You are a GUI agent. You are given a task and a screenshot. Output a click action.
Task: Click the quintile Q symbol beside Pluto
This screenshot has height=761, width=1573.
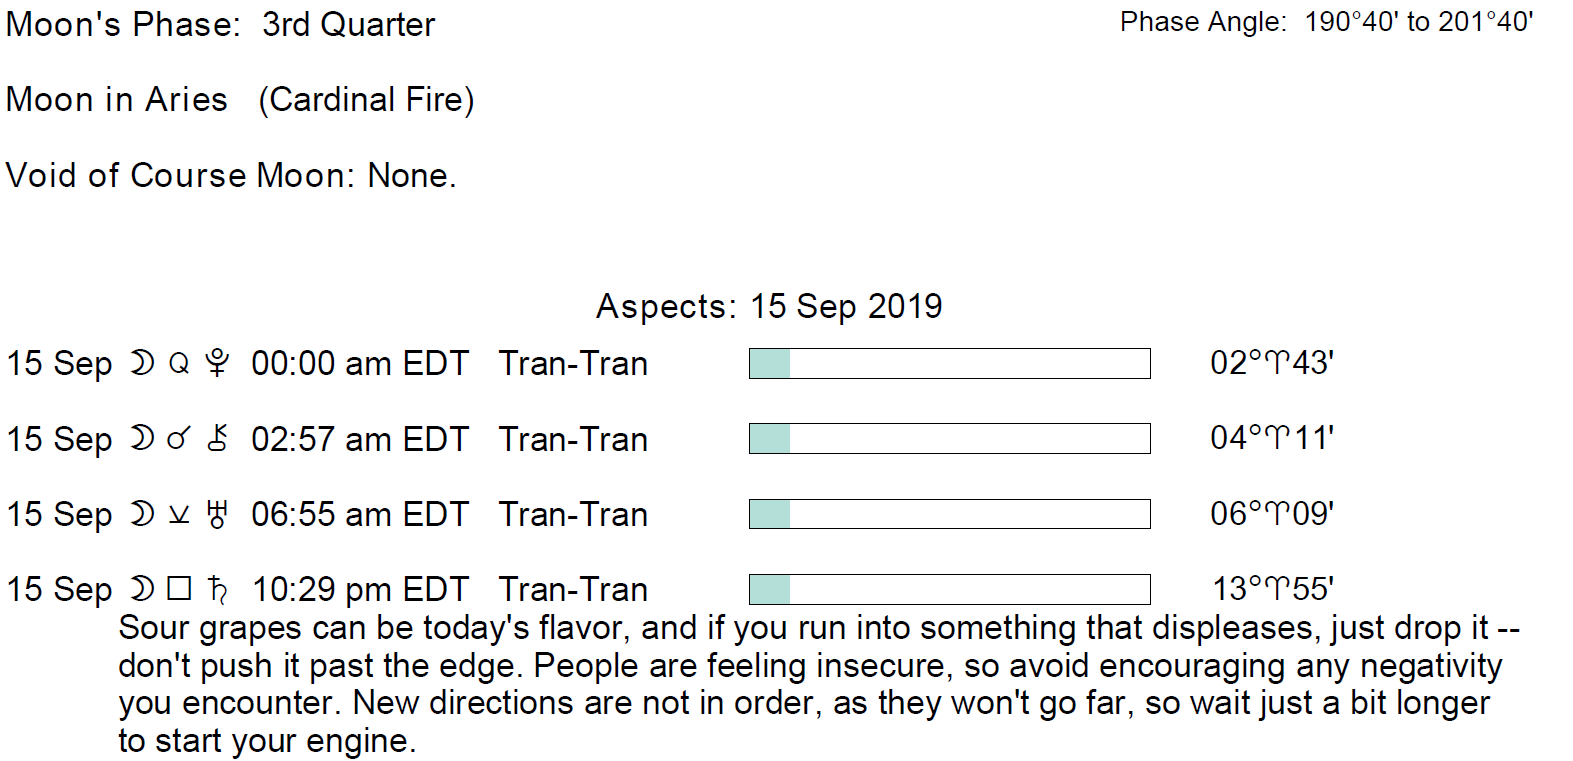pyautogui.click(x=179, y=363)
